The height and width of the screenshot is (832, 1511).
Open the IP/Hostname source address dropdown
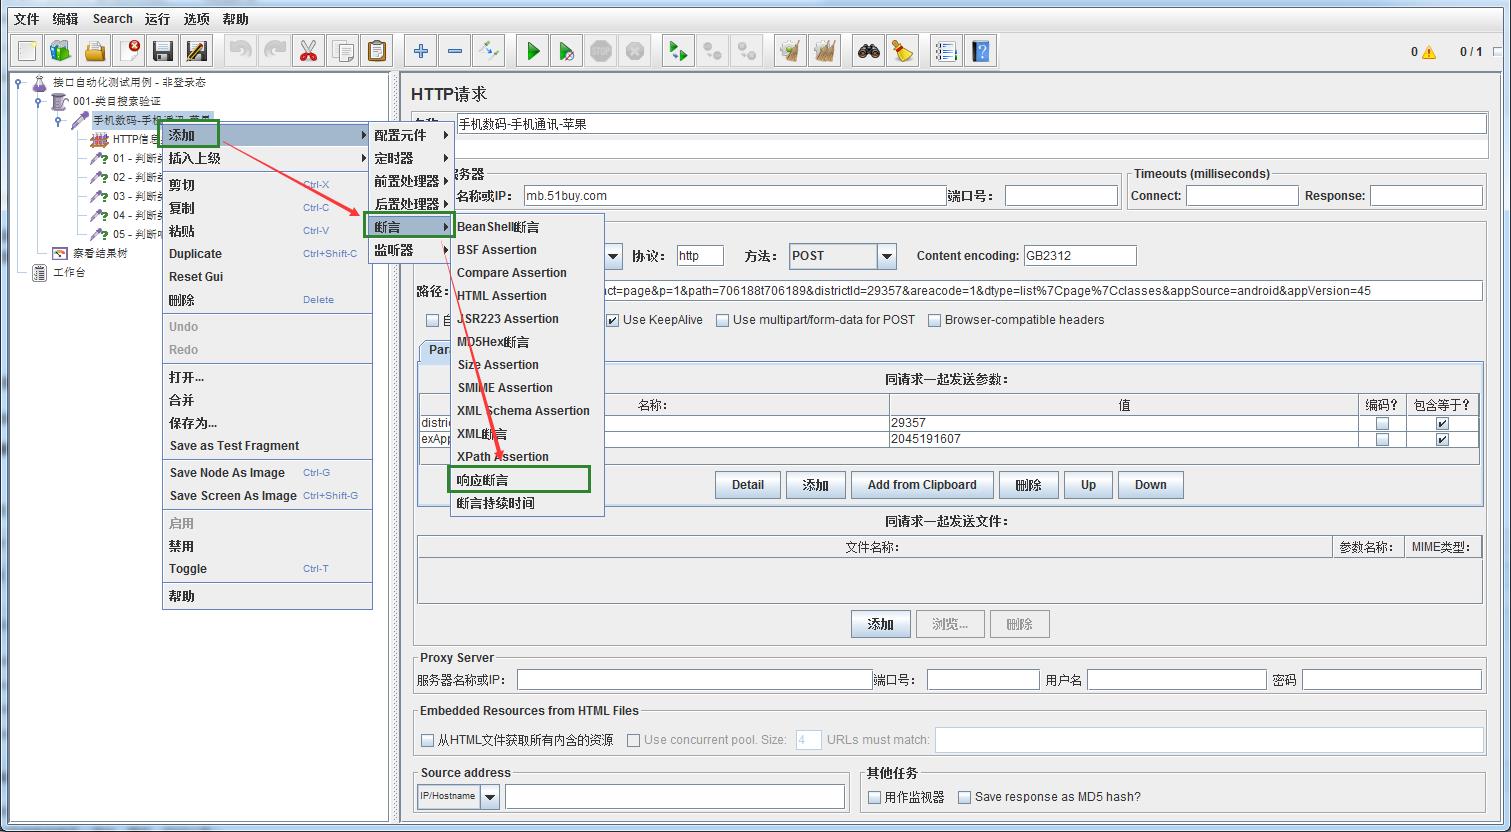[489, 797]
